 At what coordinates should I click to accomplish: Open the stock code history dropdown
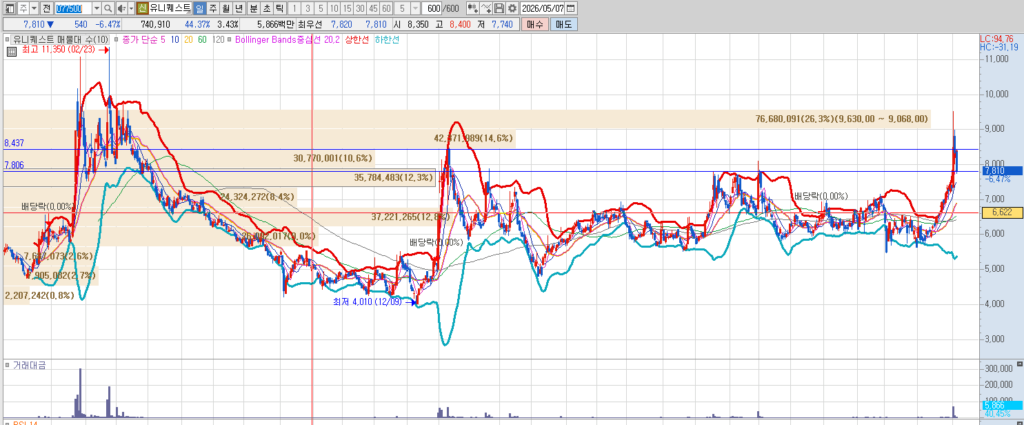pos(97,8)
